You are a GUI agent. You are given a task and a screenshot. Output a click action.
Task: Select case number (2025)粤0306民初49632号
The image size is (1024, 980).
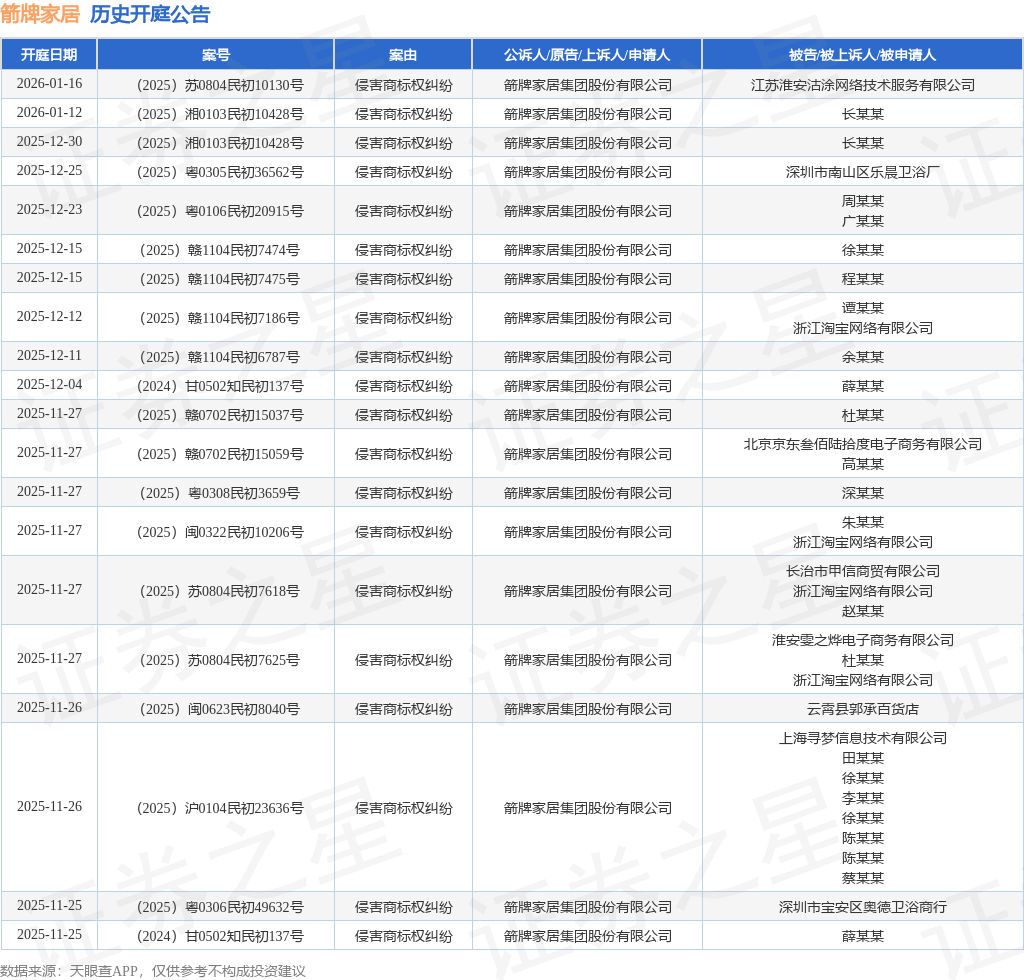[x=219, y=908]
